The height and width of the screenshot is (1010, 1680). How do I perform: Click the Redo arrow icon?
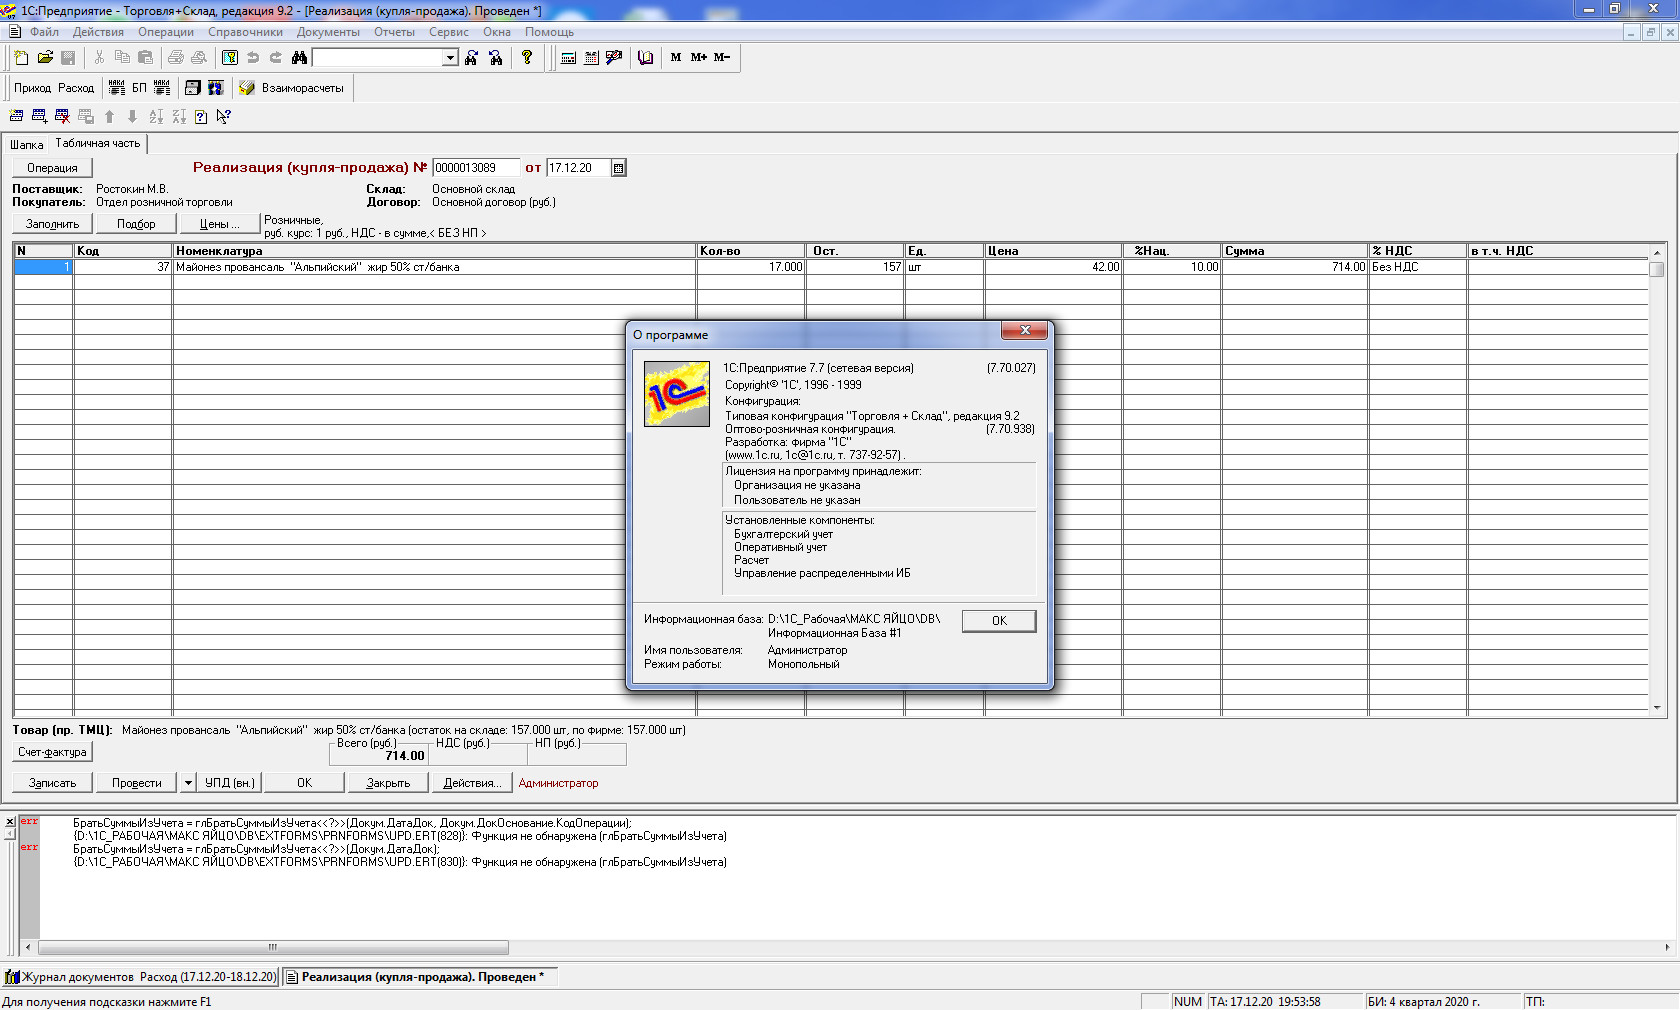point(276,58)
